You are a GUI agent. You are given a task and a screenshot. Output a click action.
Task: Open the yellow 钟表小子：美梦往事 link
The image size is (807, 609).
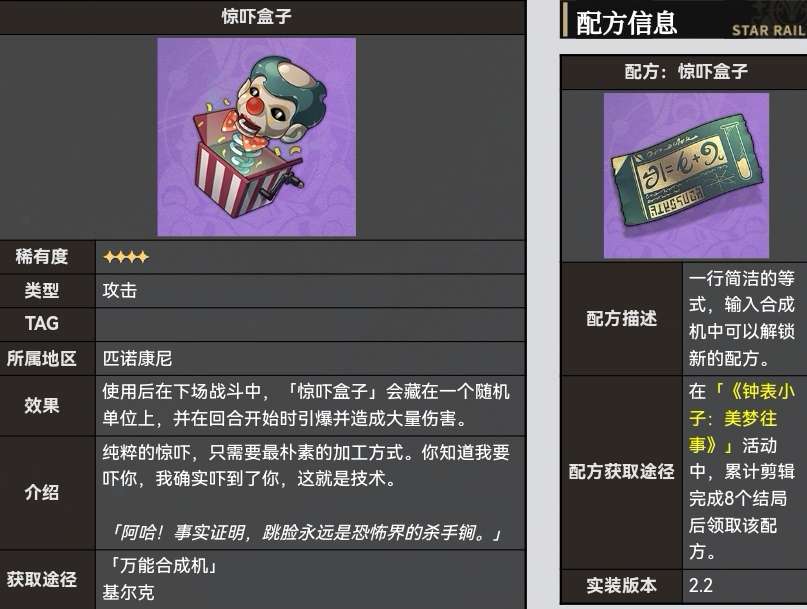coord(742,418)
